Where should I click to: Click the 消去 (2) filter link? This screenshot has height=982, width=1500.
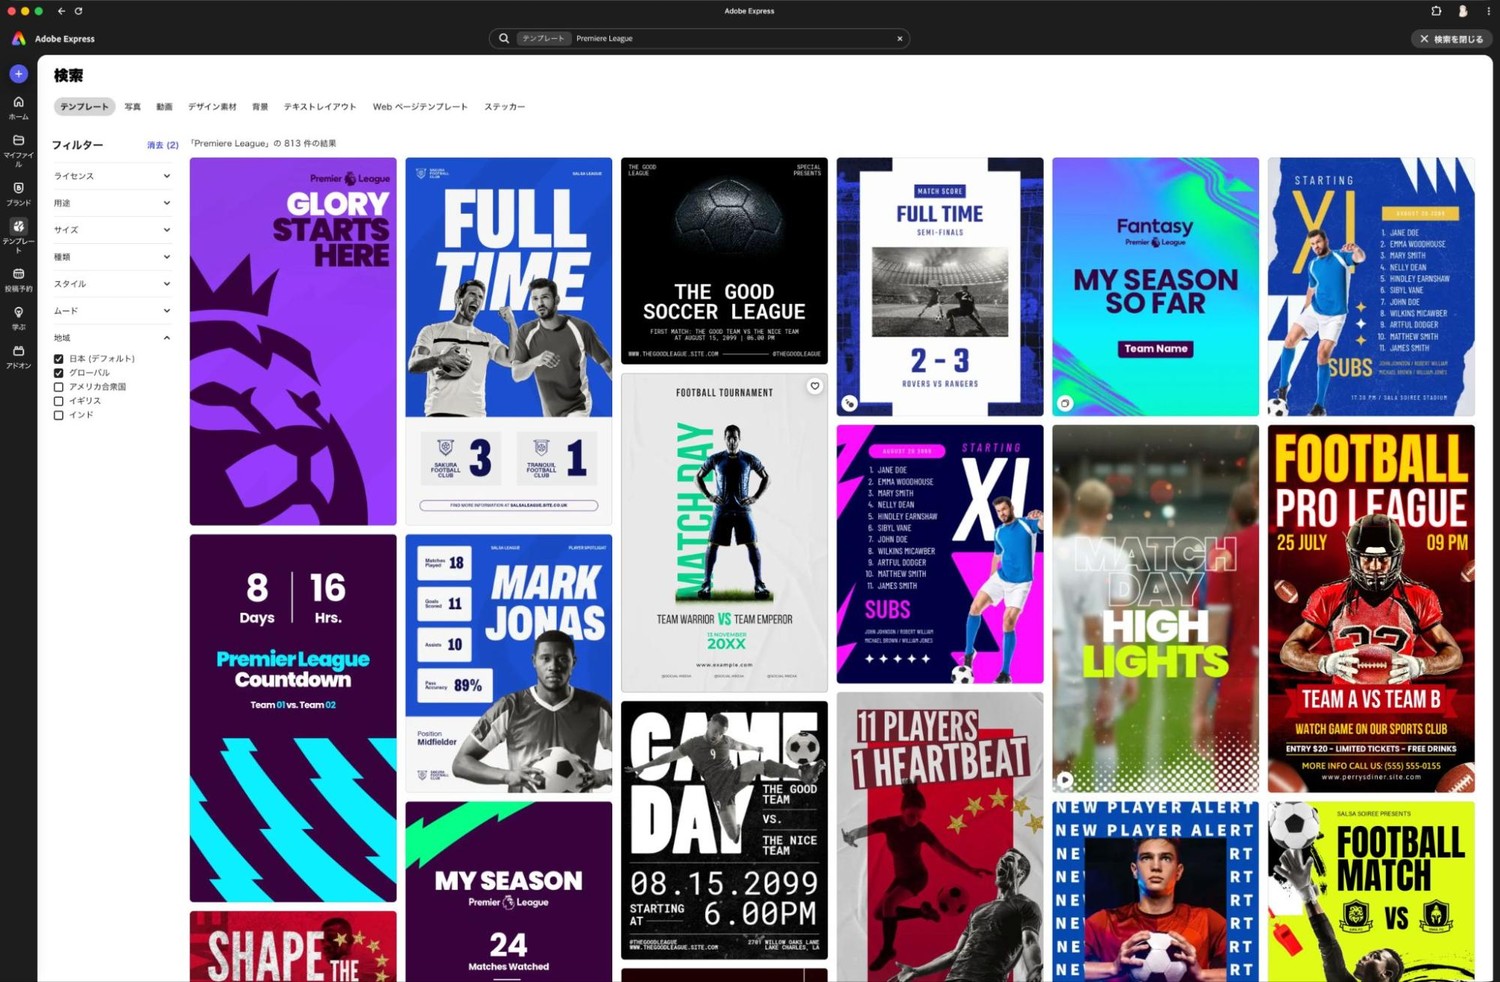pyautogui.click(x=162, y=146)
